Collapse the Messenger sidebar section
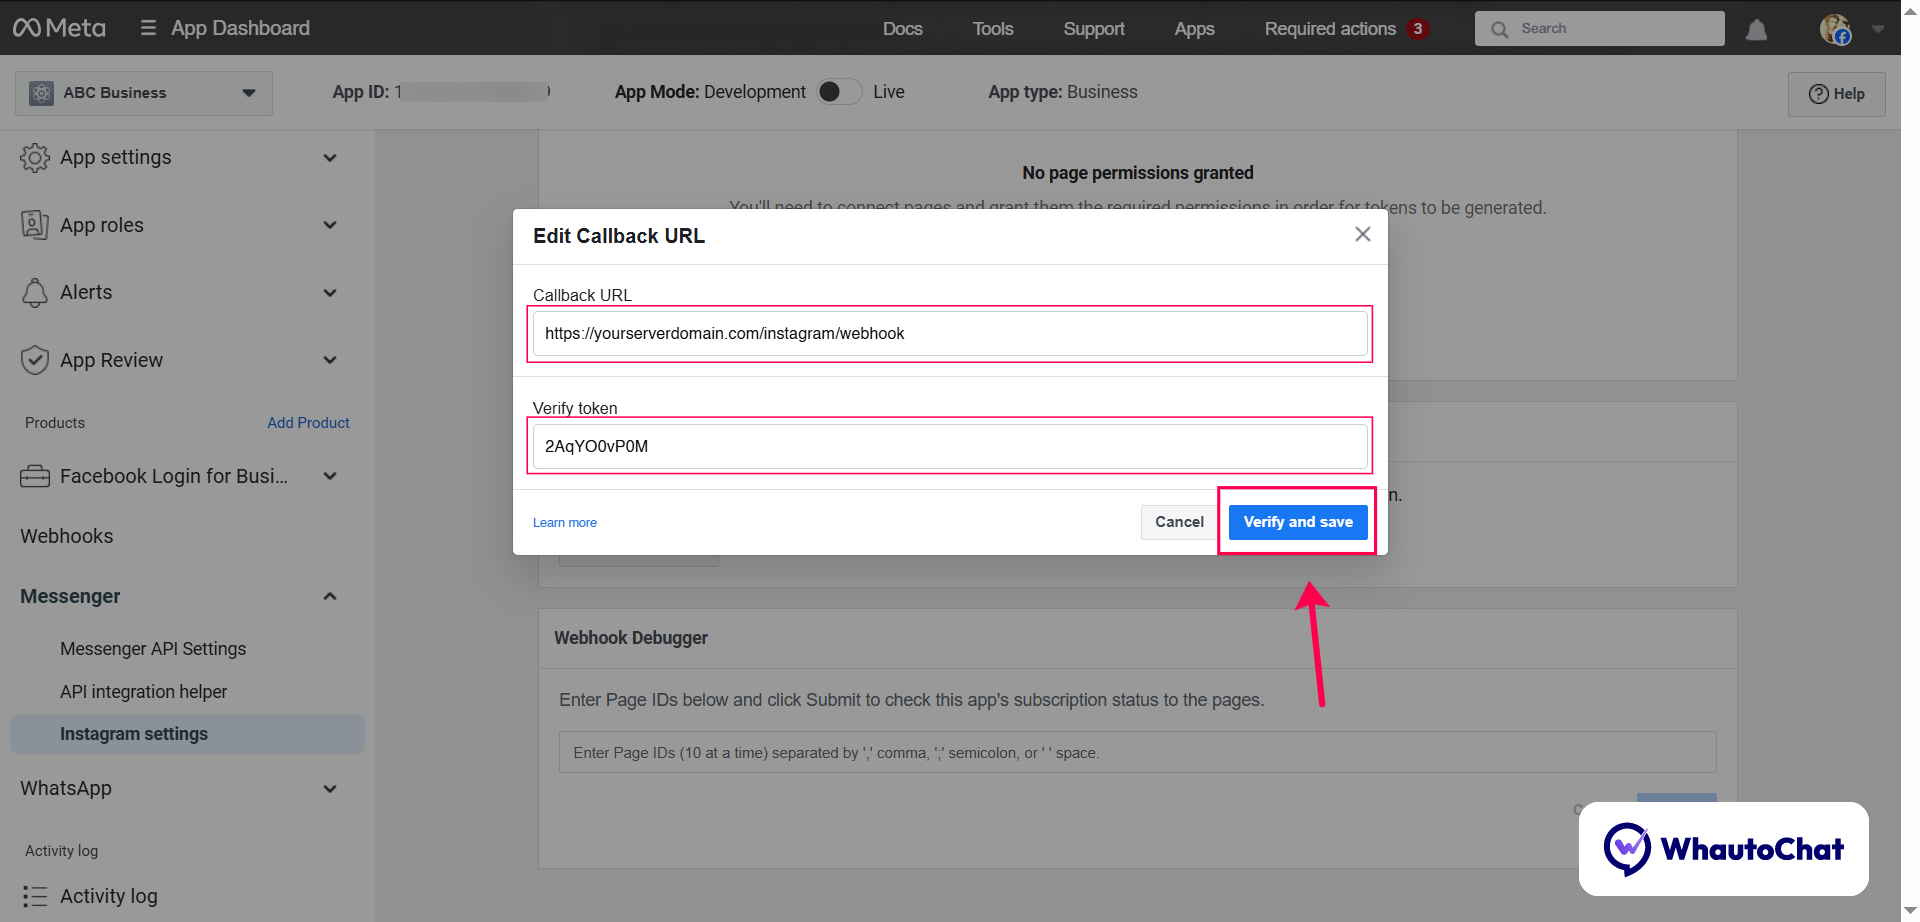Image resolution: width=1920 pixels, height=922 pixels. 330,596
